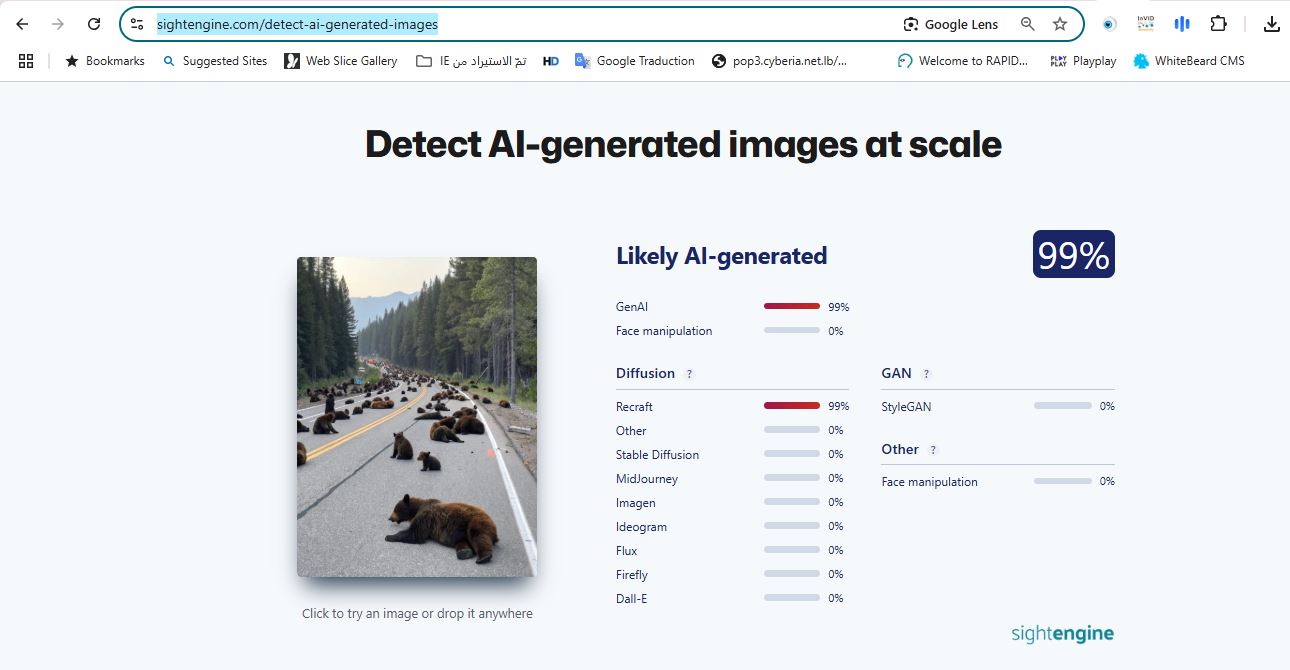Screen dimensions: 1290x670
Task: Open the Bookmarks folder in bookmarks bar
Action: tap(105, 61)
